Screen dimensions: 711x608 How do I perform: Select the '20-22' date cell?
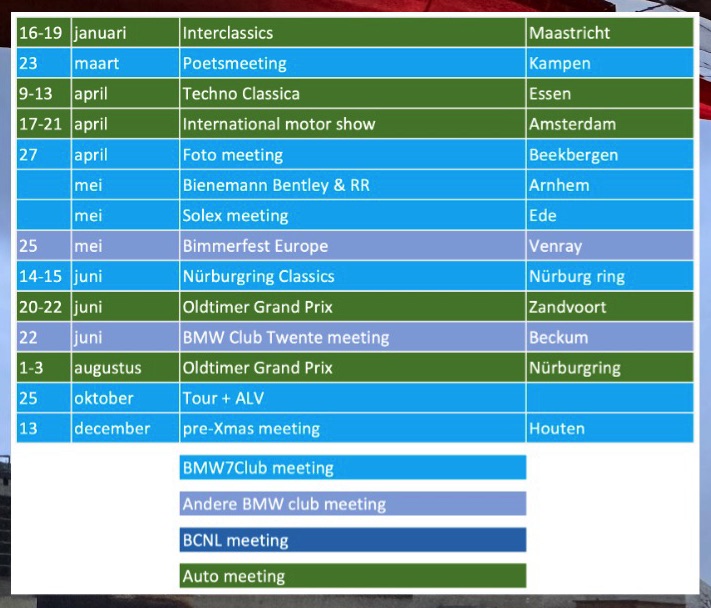coord(44,307)
